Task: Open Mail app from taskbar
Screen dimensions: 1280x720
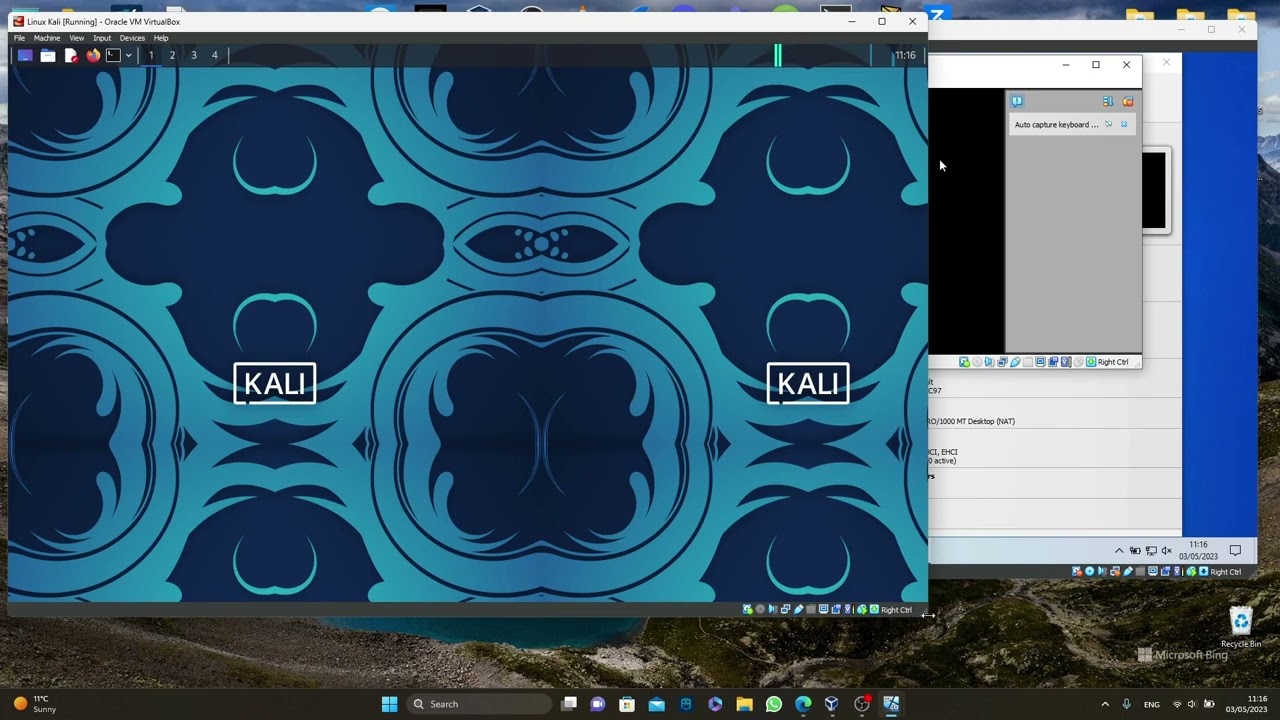Action: [656, 704]
